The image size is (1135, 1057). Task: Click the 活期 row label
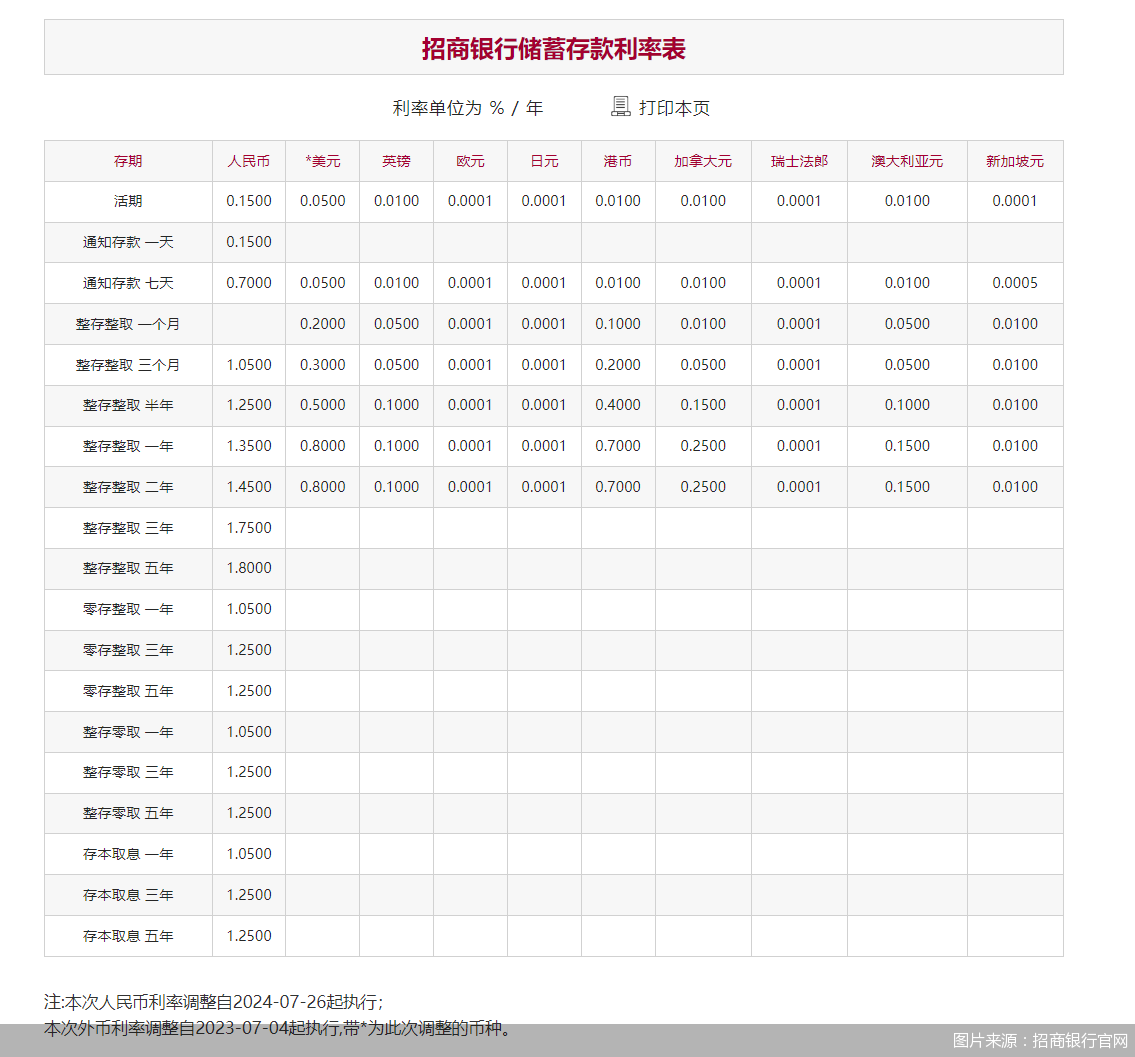(x=128, y=201)
